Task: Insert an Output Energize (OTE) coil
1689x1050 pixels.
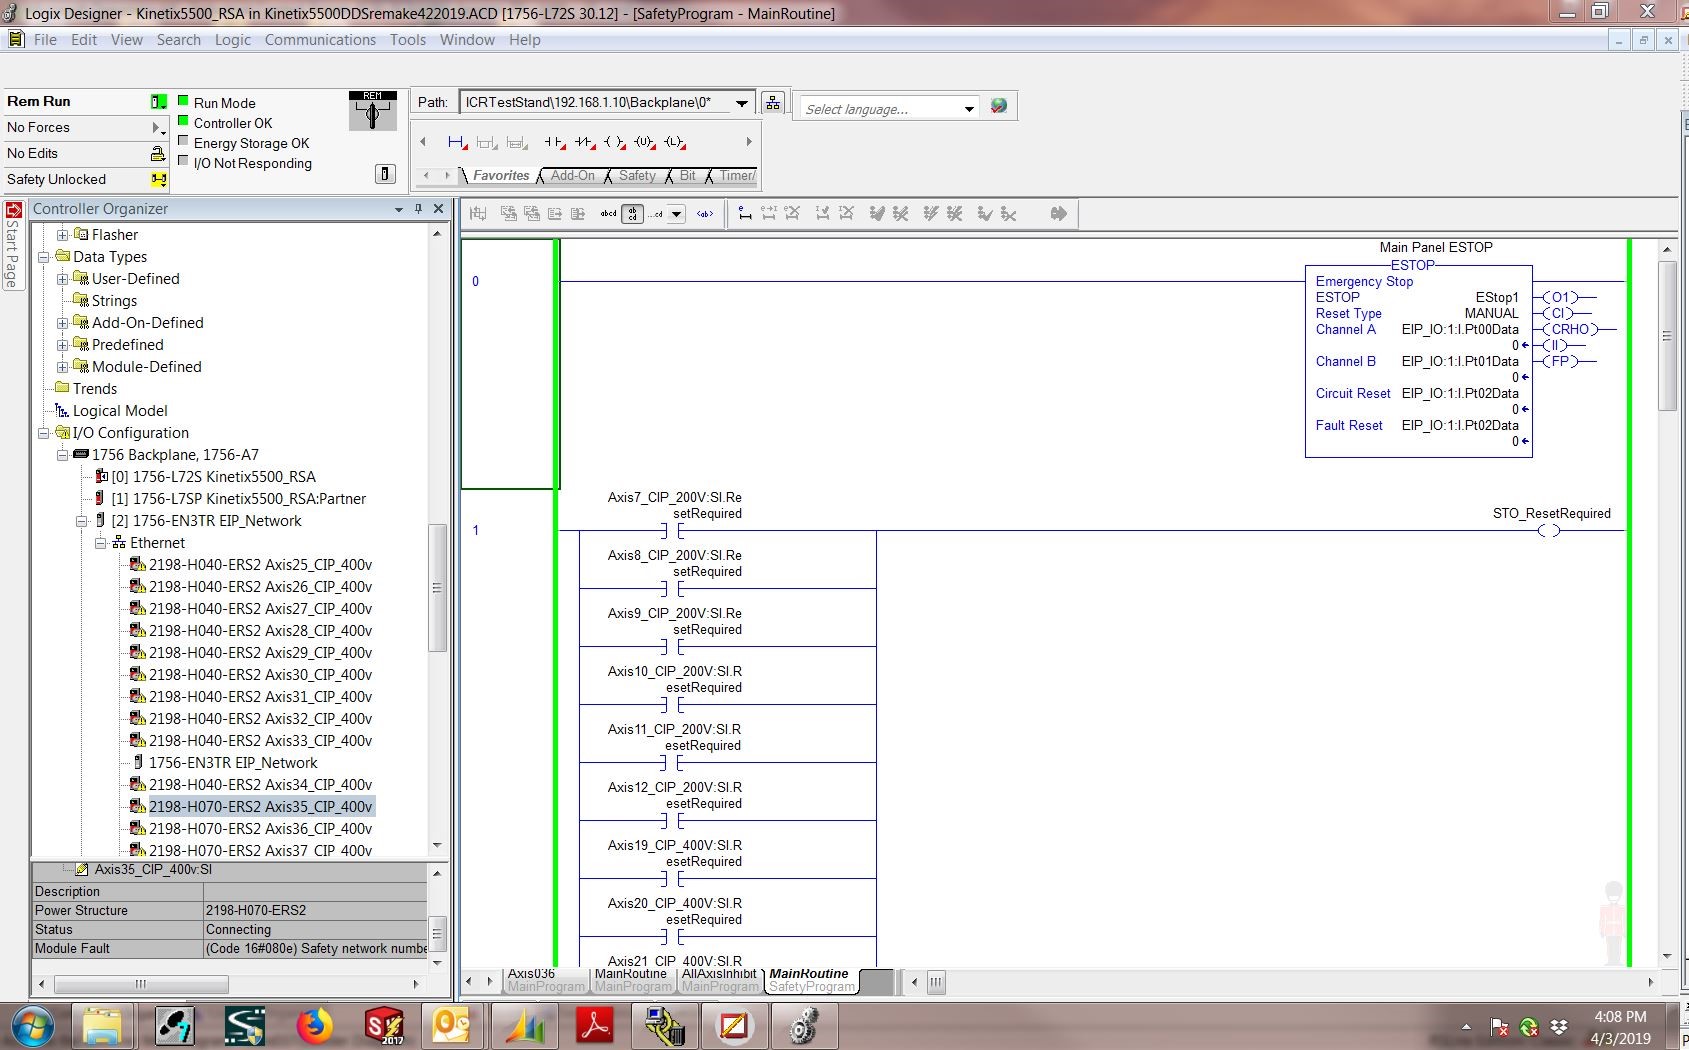Action: [x=615, y=142]
